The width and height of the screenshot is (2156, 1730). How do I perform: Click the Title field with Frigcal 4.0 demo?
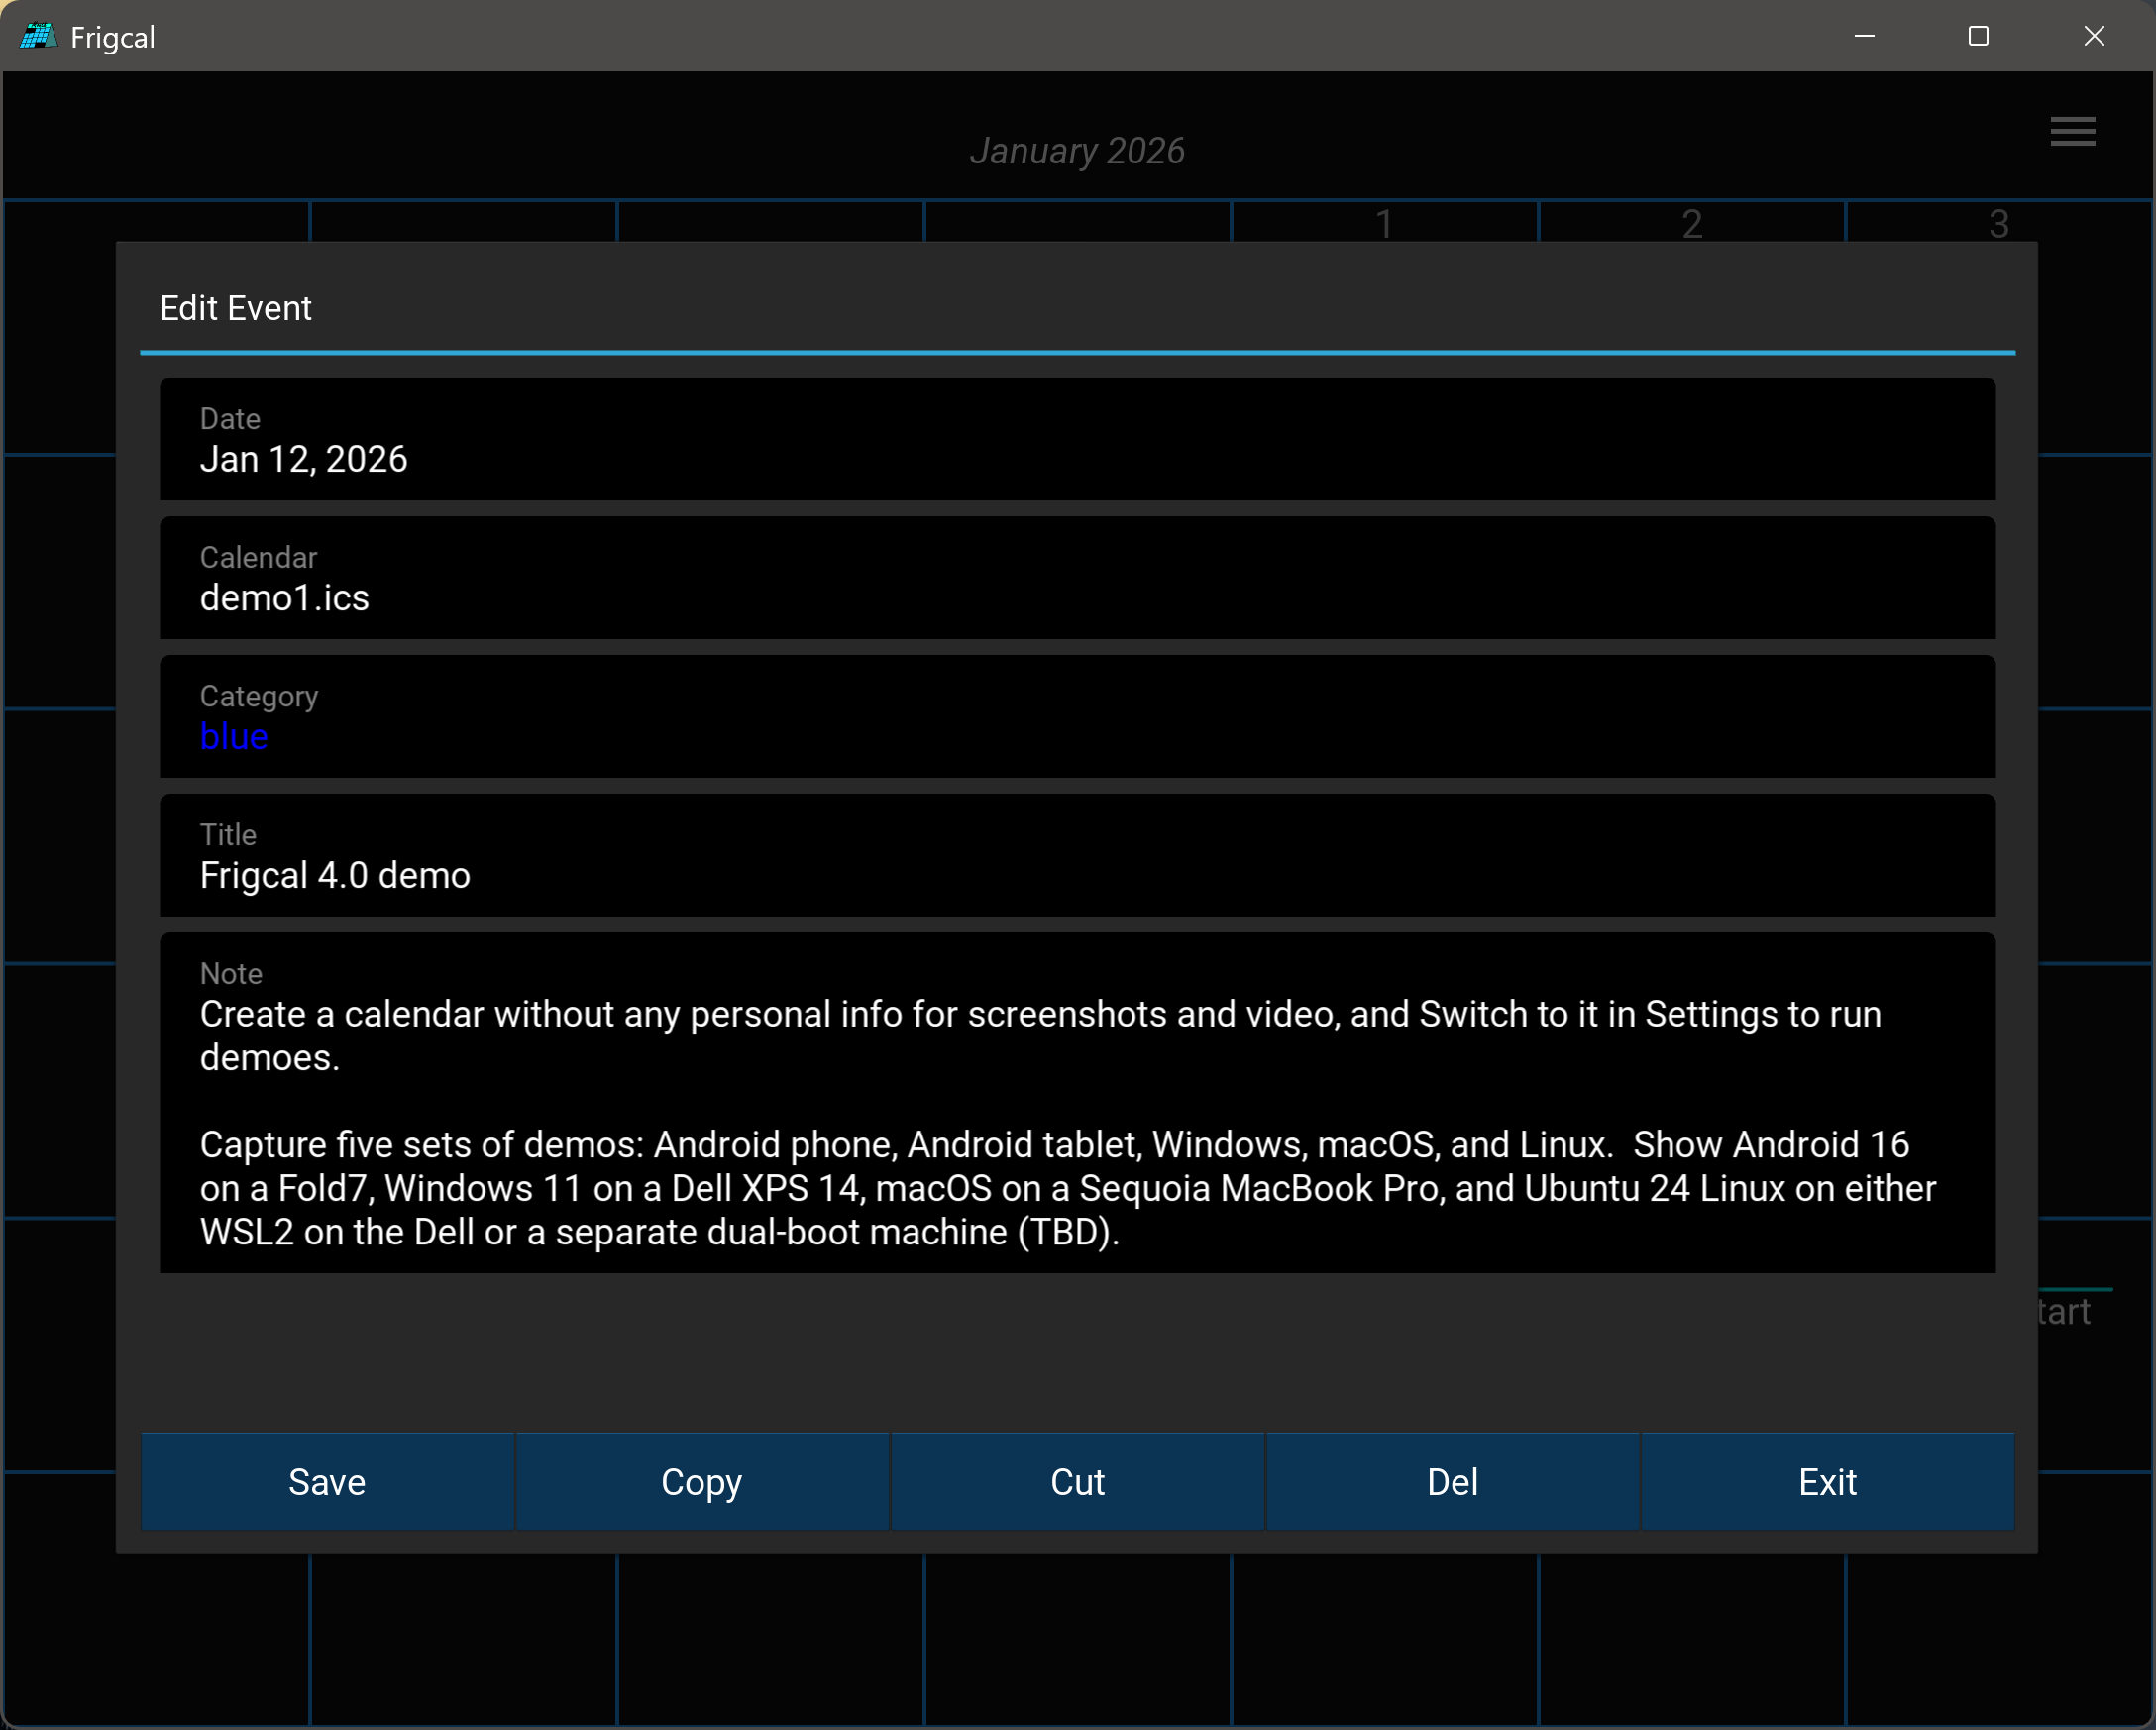tap(1077, 856)
